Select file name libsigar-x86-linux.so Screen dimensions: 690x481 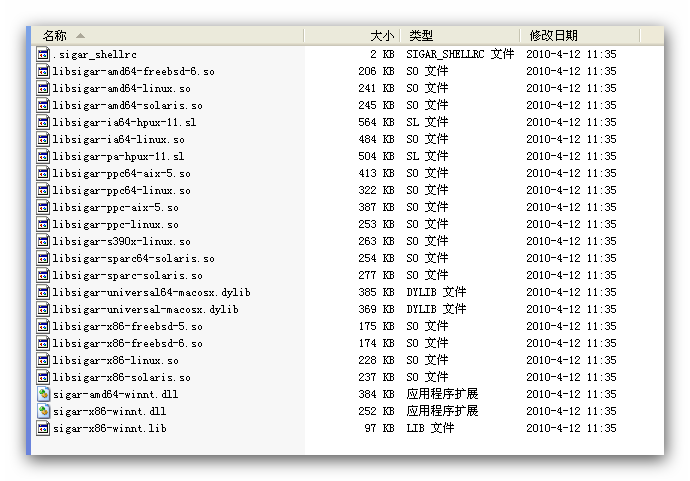(x=115, y=360)
